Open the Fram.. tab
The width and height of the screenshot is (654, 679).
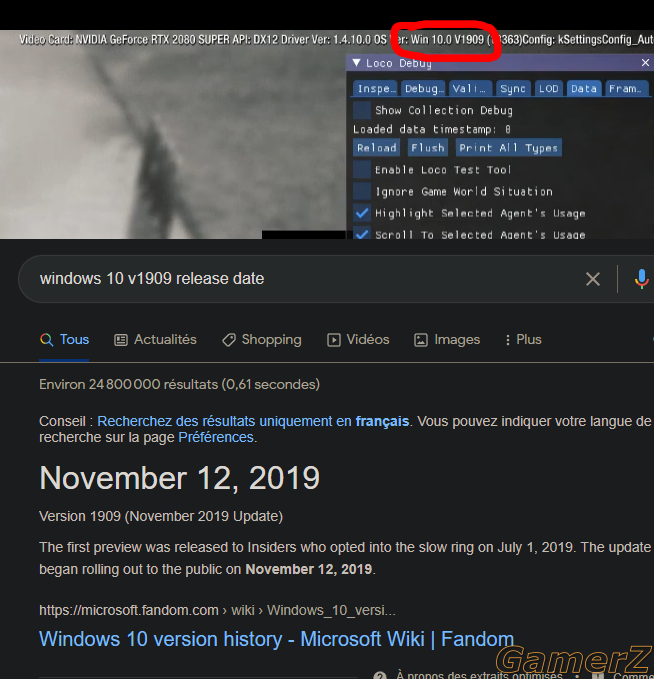pos(626,88)
